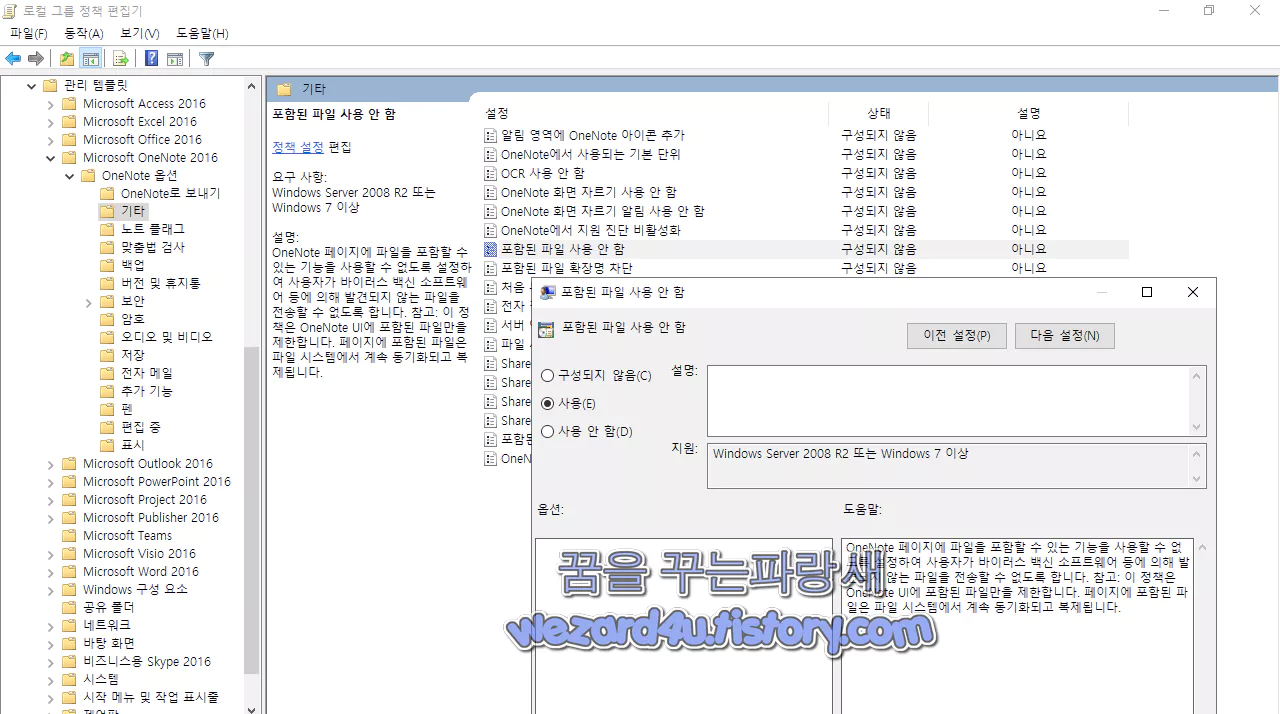Screen dimensions: 1280x714
Task: Expand Microsoft Word 2016 node
Action: point(51,572)
